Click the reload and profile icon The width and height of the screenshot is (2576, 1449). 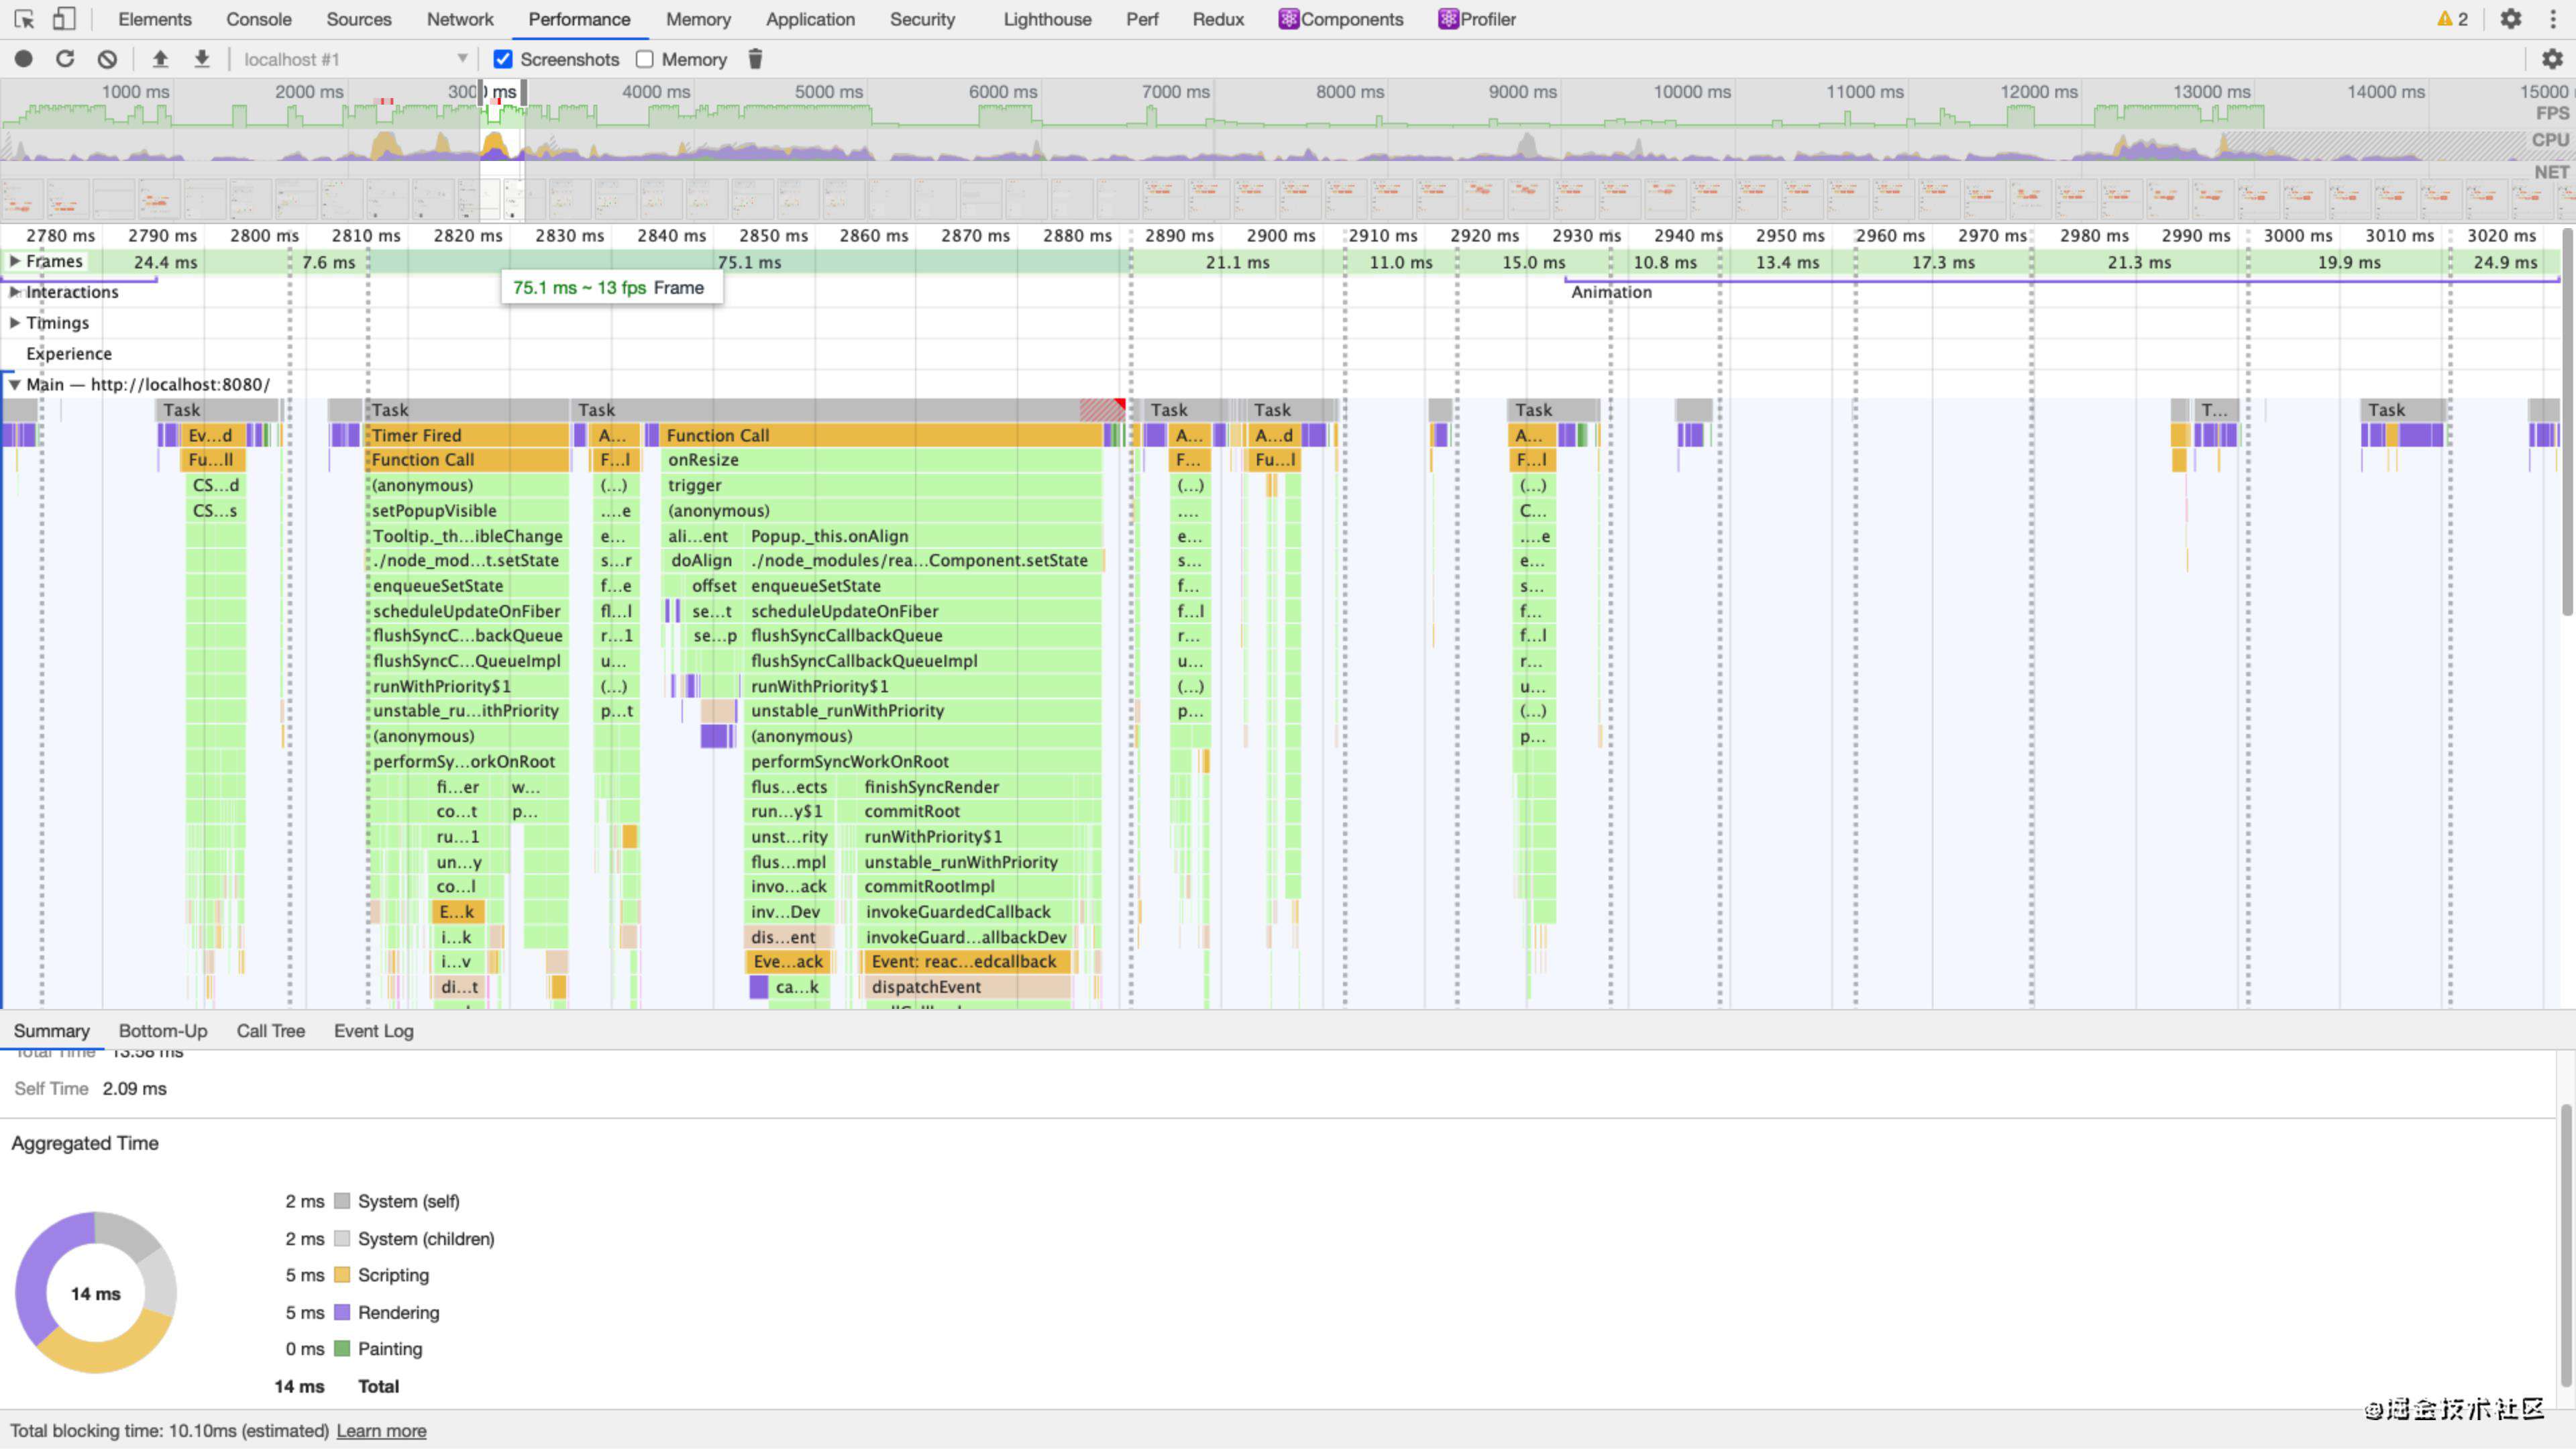pyautogui.click(x=65, y=59)
